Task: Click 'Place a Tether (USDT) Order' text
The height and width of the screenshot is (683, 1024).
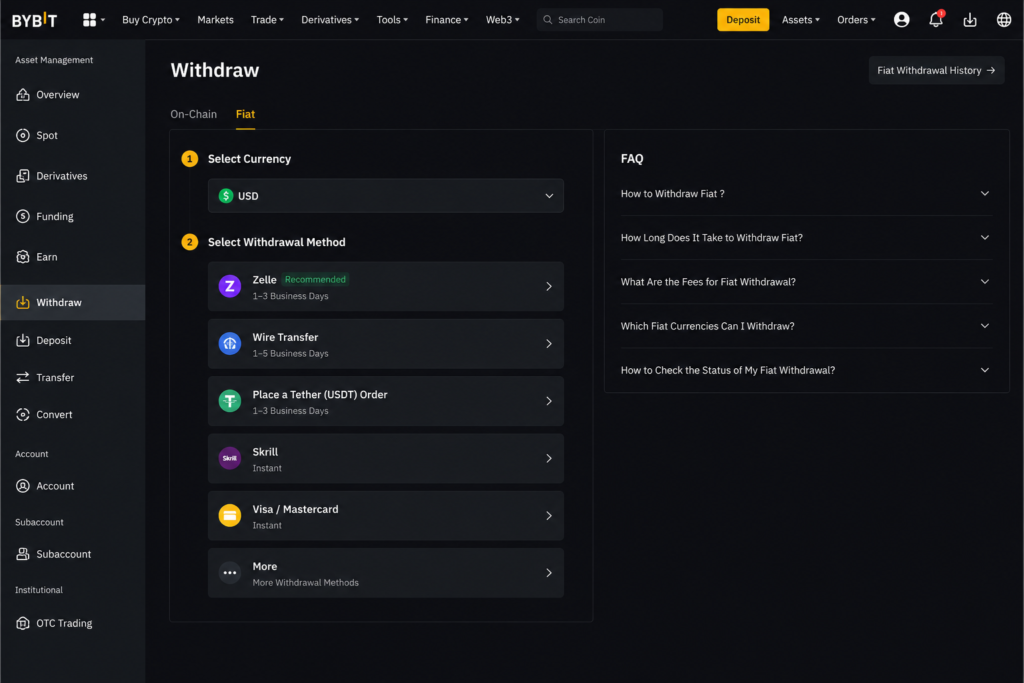Action: coord(320,394)
